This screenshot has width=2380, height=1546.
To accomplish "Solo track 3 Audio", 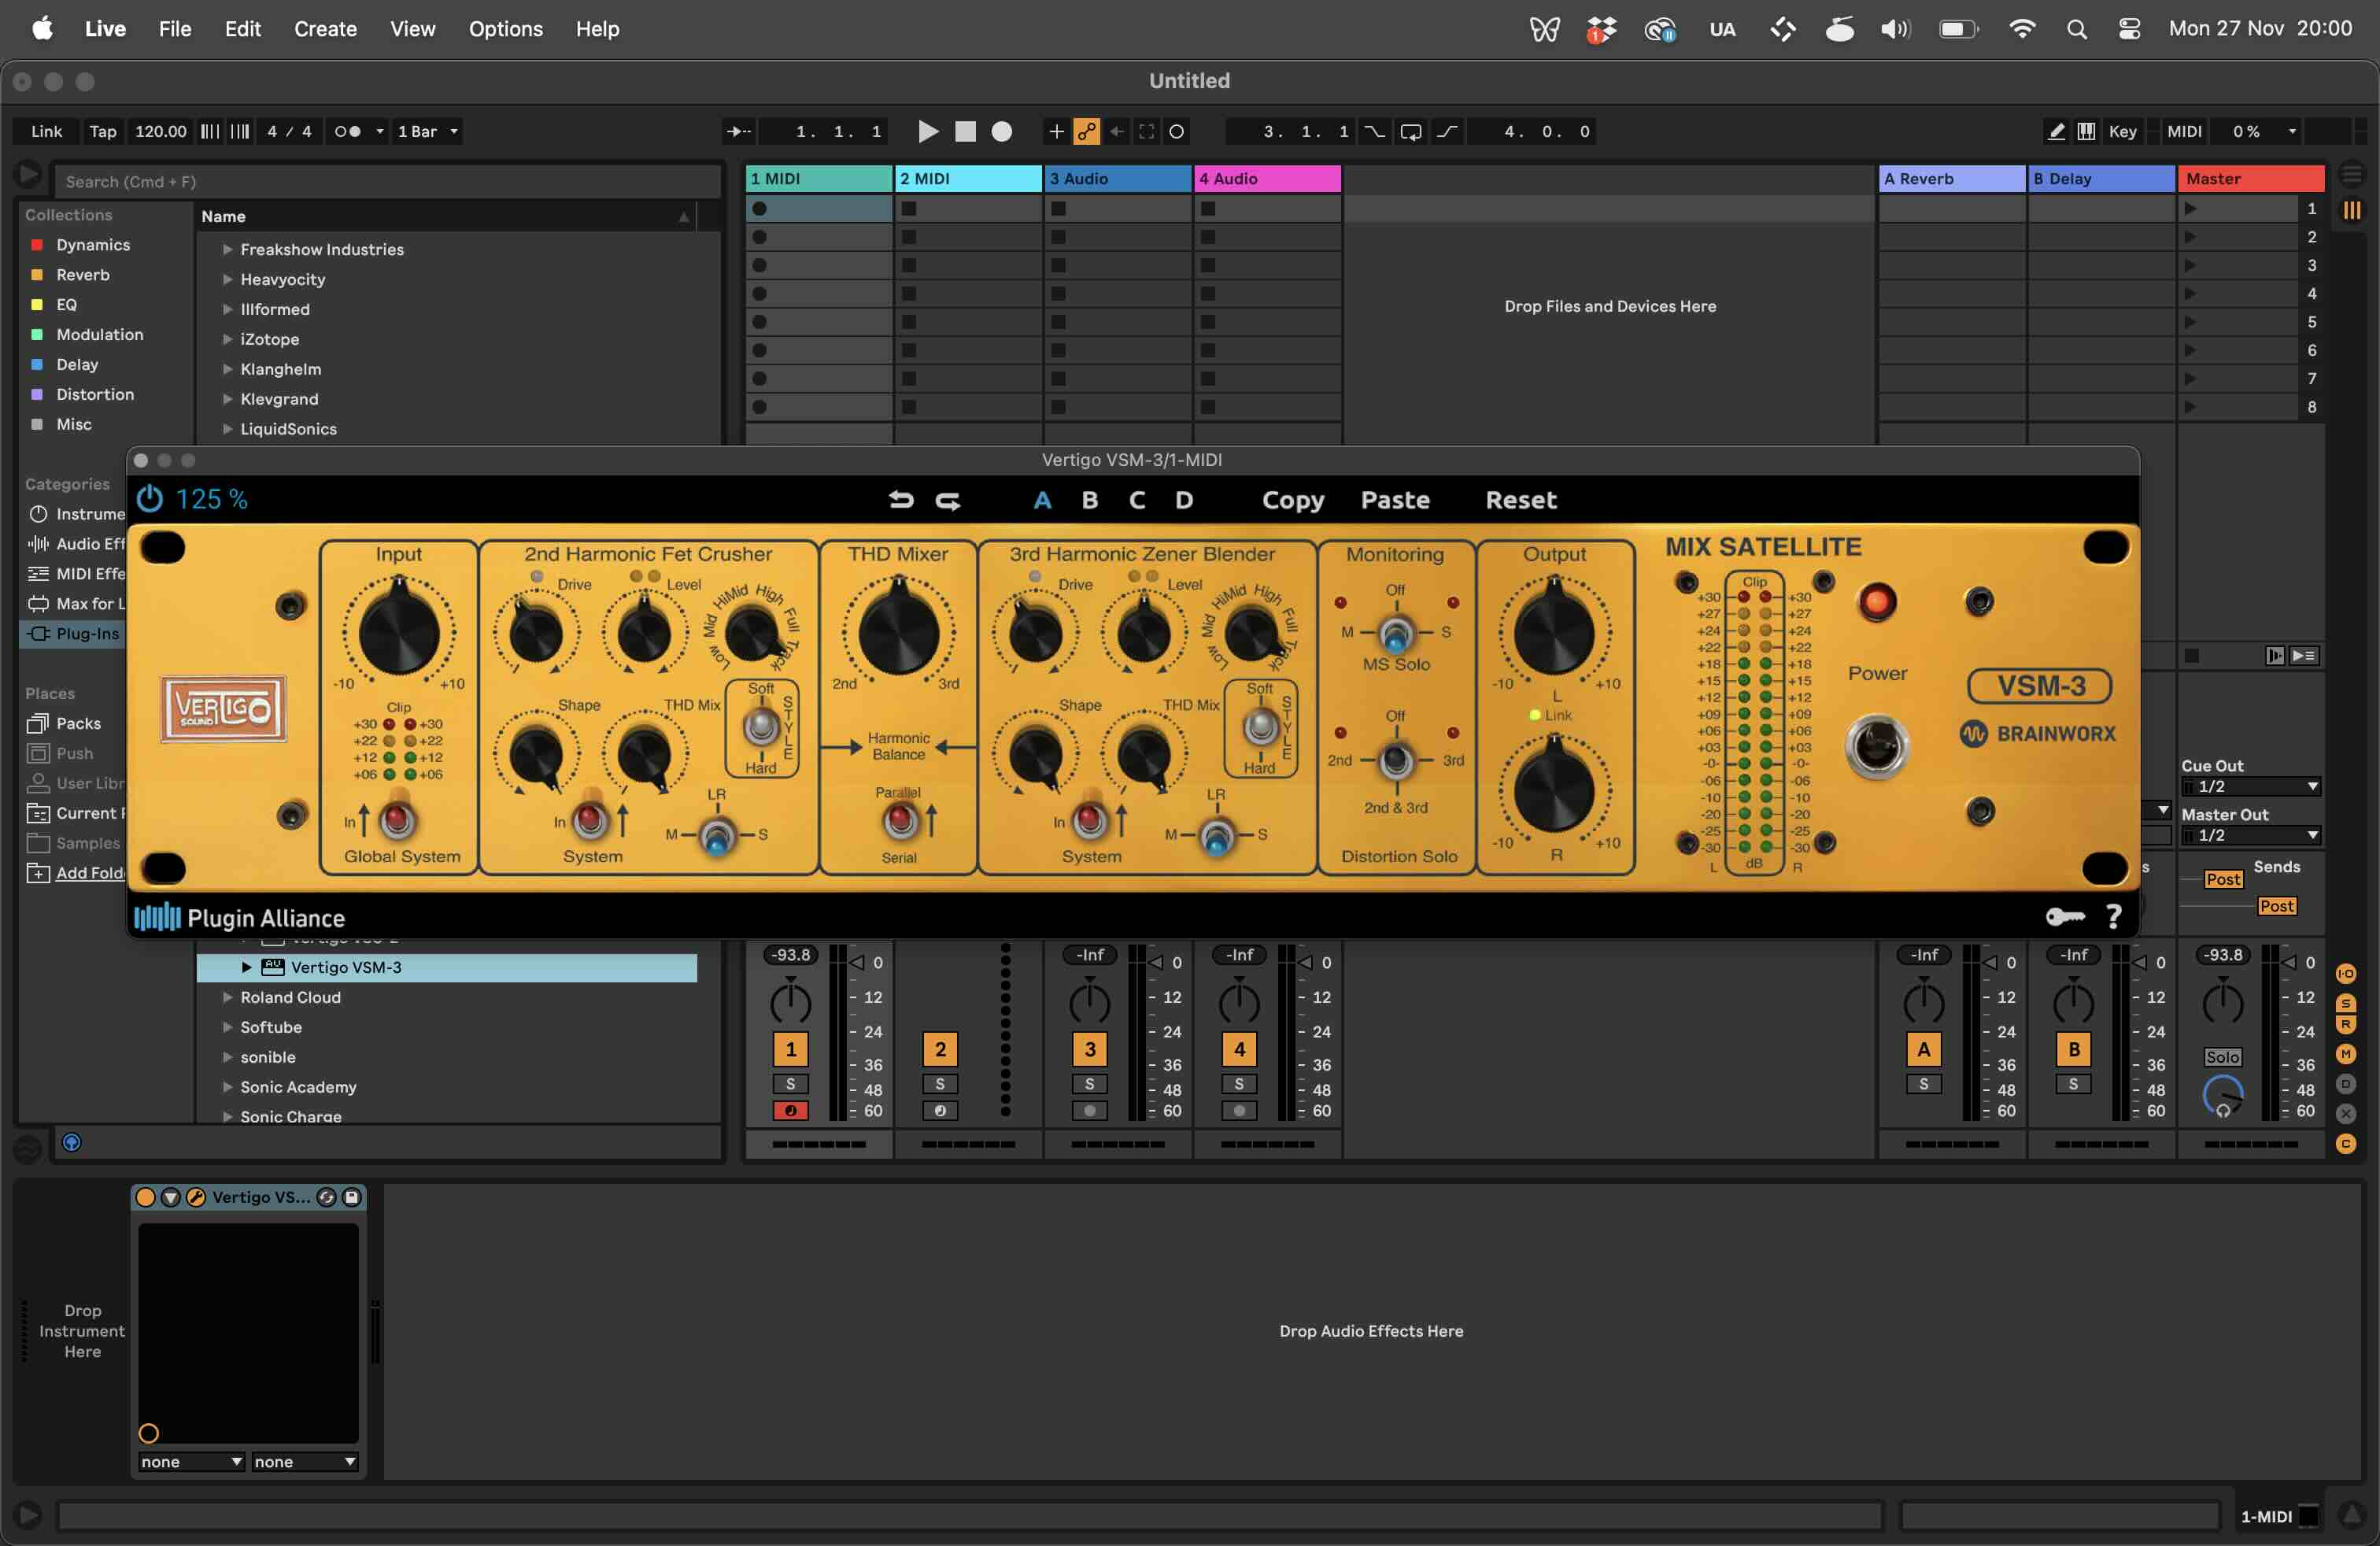I will click(x=1089, y=1084).
